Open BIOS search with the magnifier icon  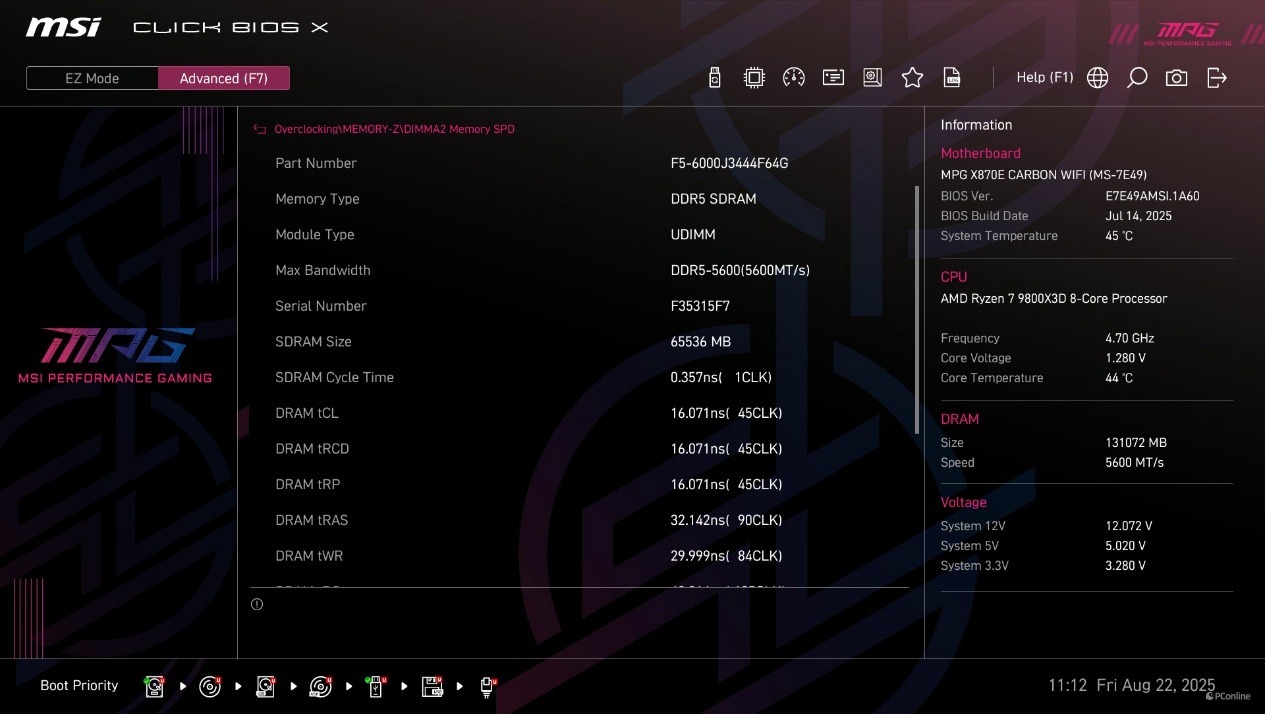pyautogui.click(x=1136, y=77)
